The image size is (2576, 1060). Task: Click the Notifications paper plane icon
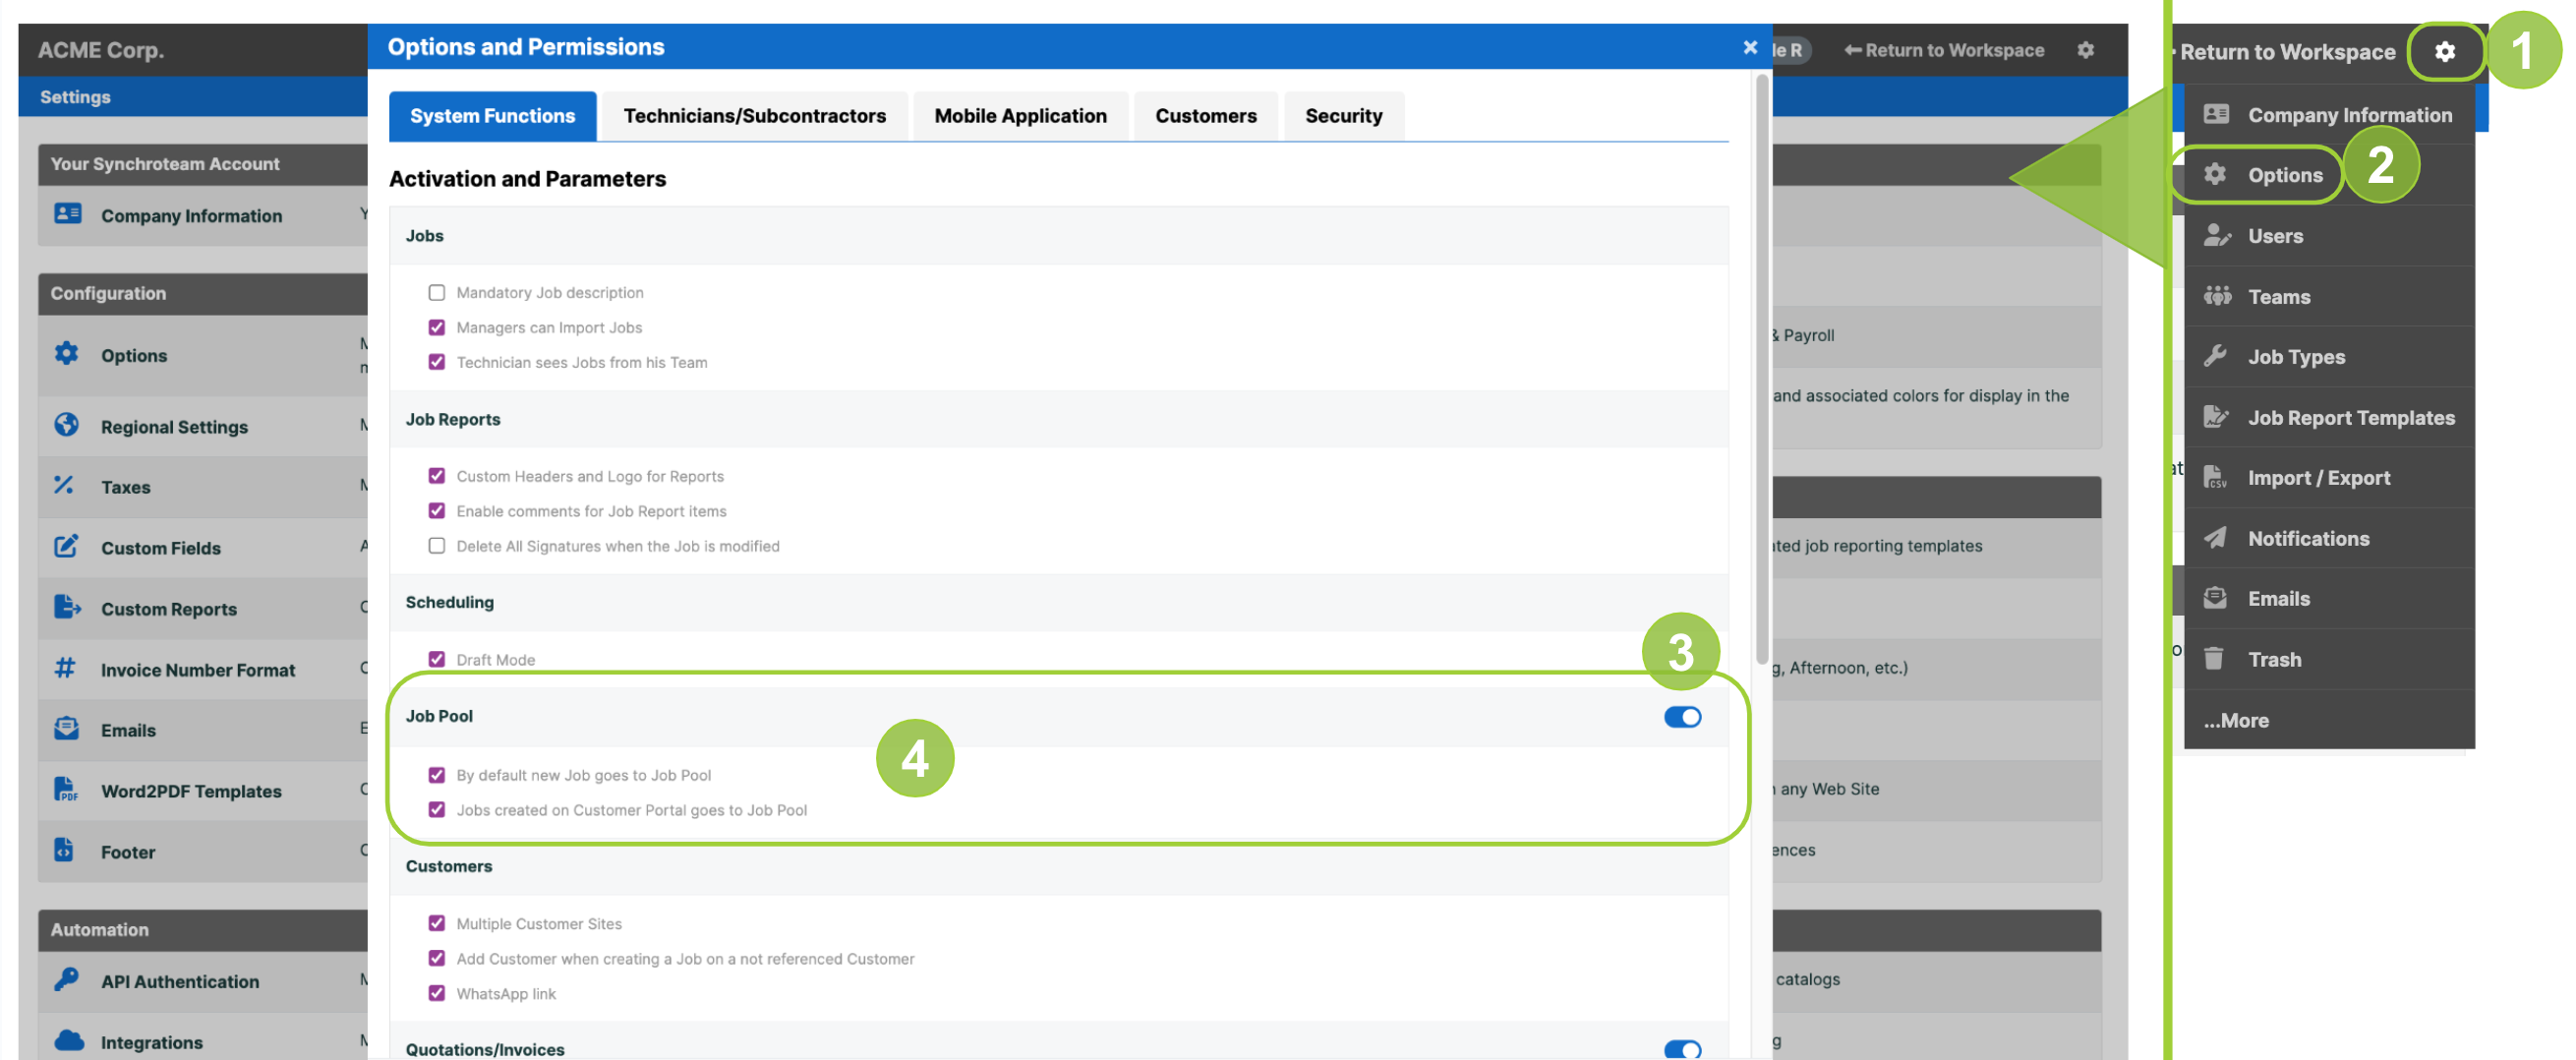click(x=2215, y=538)
